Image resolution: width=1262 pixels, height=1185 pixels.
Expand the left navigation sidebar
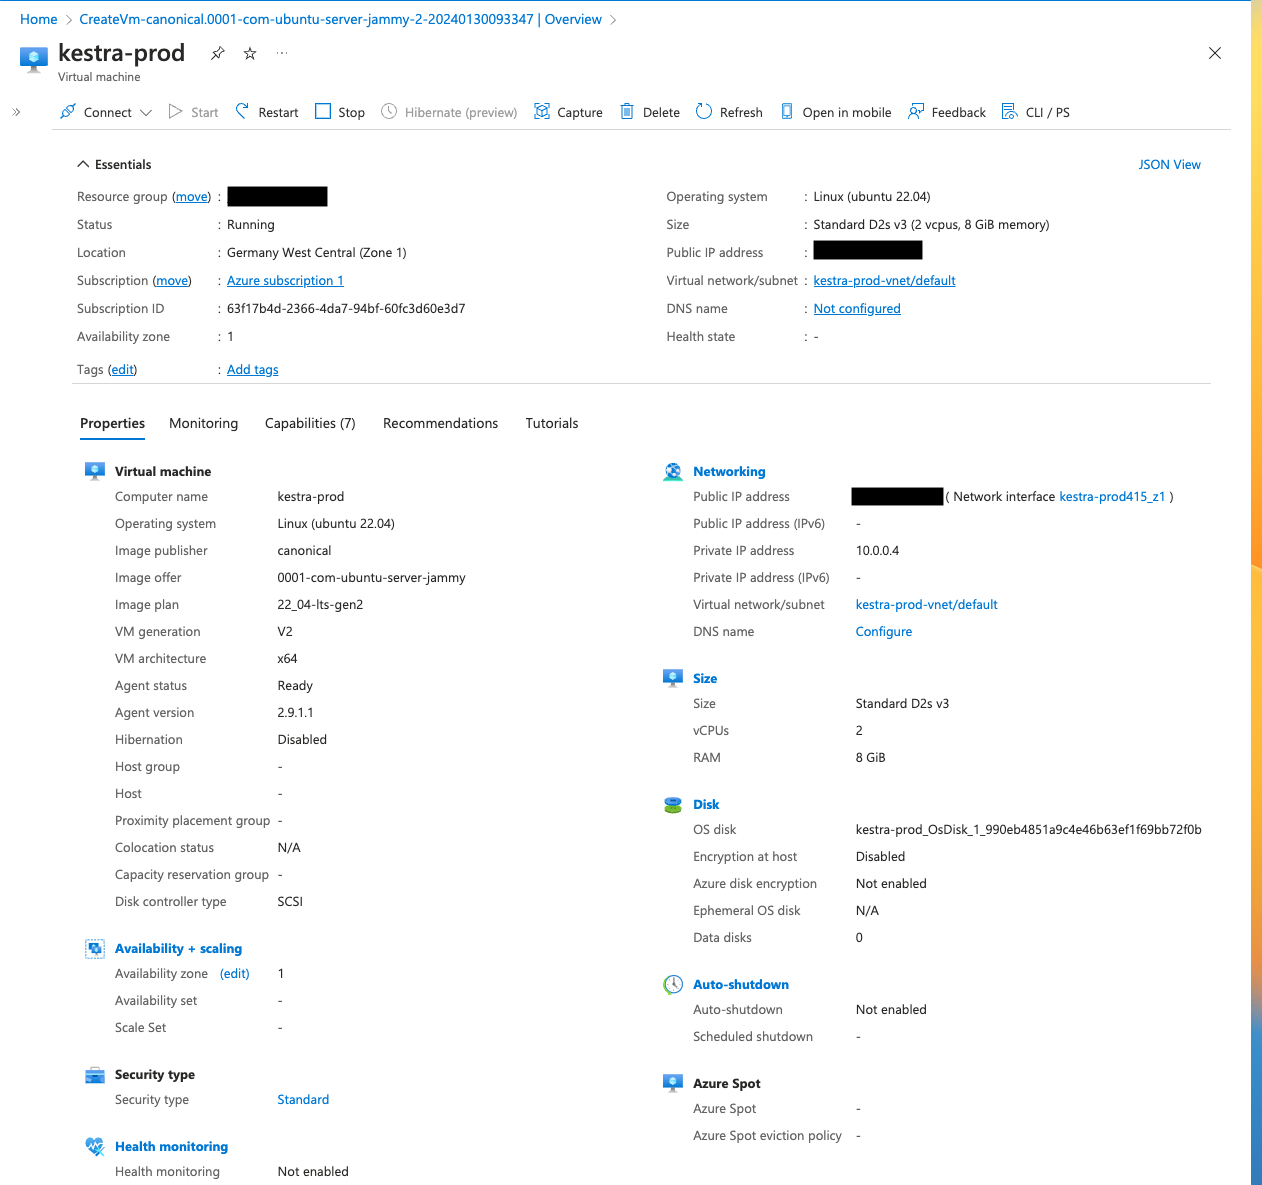(16, 112)
